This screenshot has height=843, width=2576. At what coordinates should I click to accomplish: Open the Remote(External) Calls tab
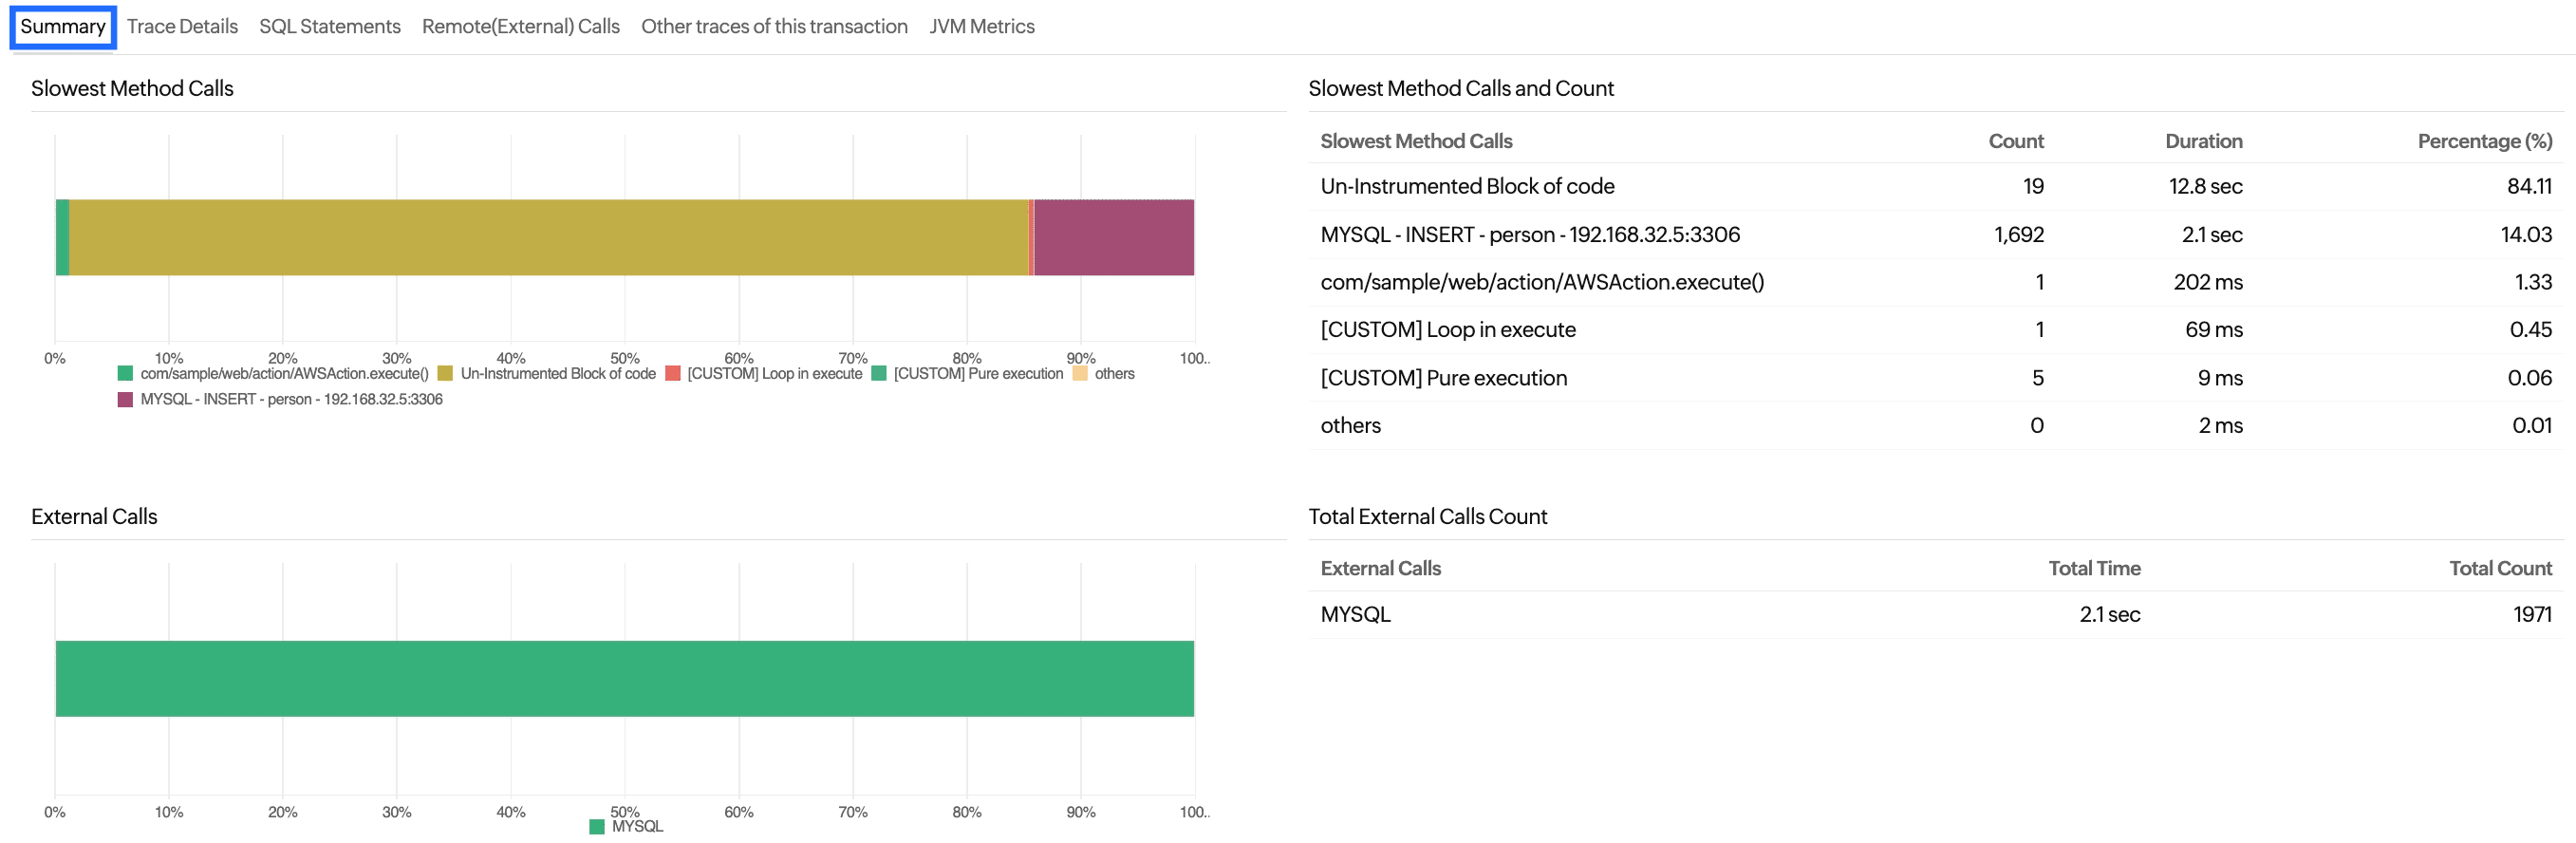[x=520, y=27]
